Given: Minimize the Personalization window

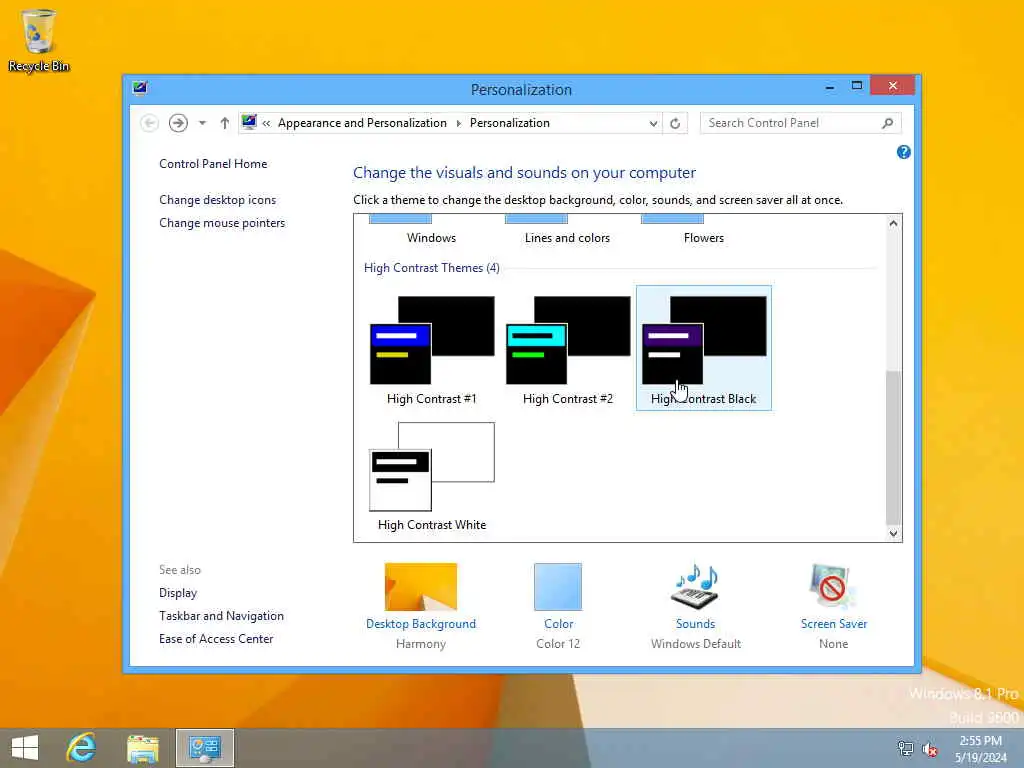Looking at the screenshot, I should [x=829, y=86].
